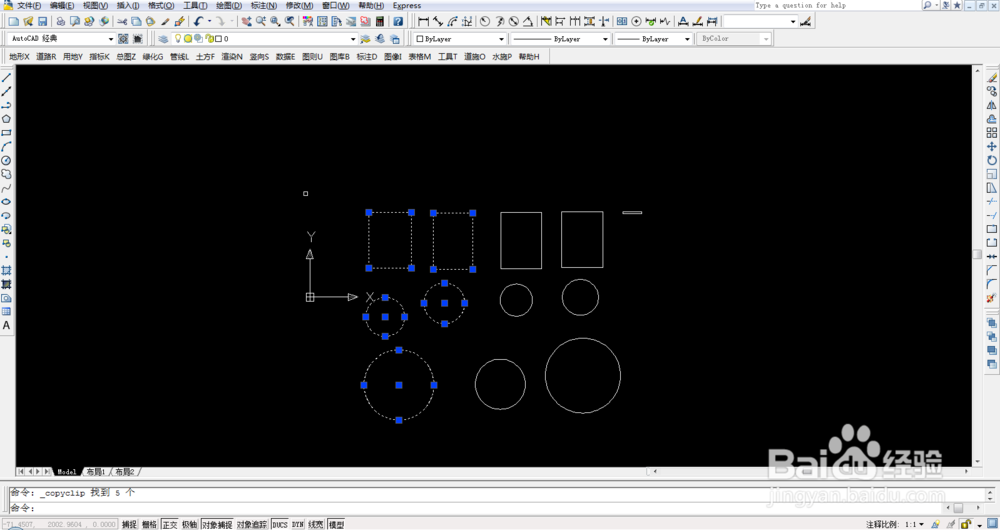Click the Cut scissors icon
Viewport: 1000px width, 530px height.
coord(122,22)
